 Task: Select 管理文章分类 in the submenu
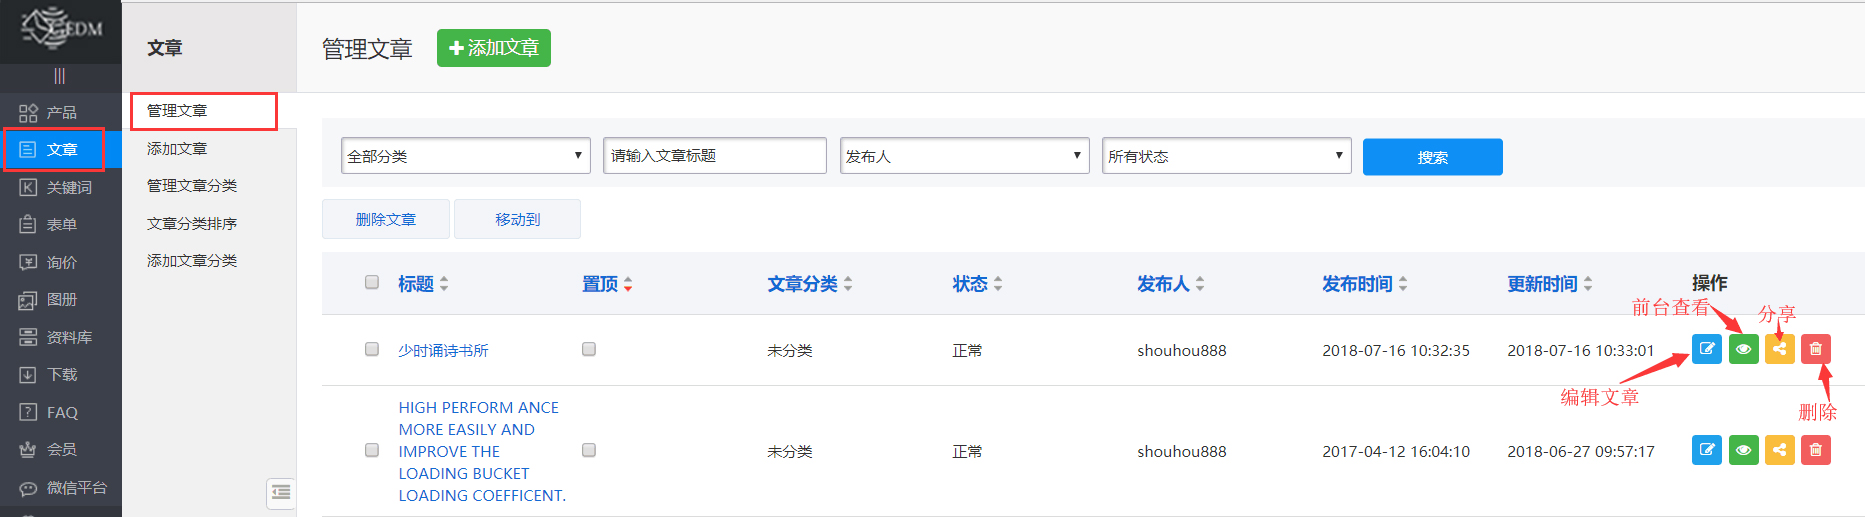tap(192, 186)
